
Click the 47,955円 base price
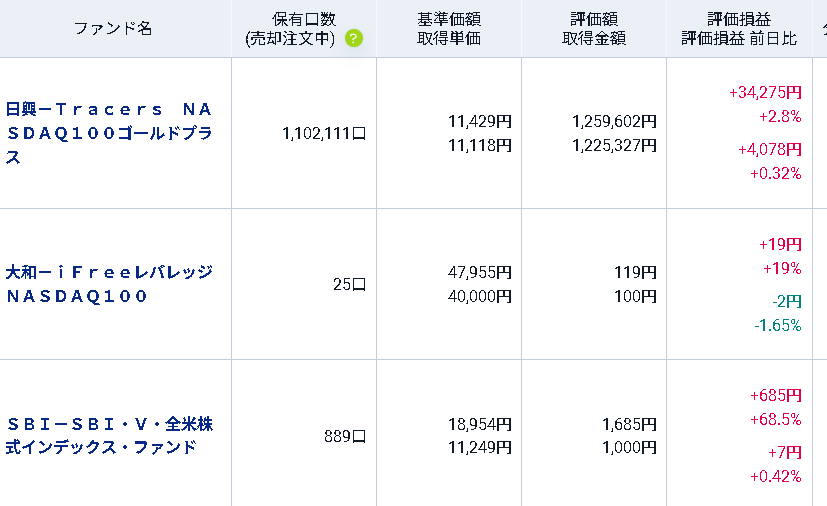tap(480, 272)
